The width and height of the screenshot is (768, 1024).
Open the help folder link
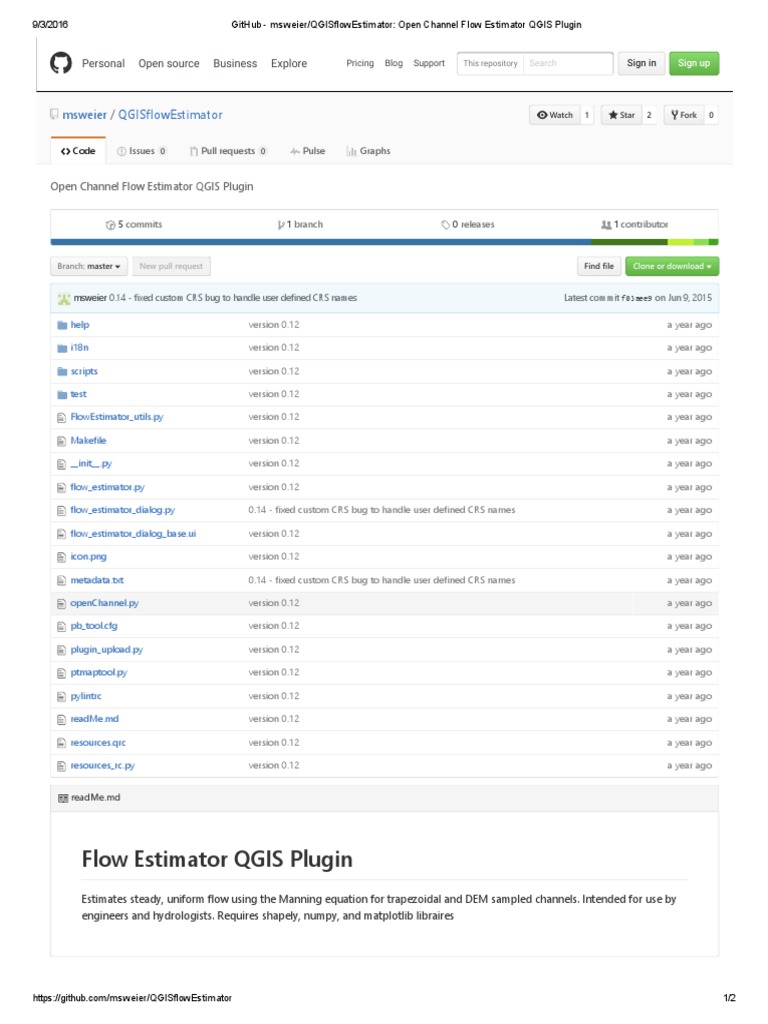[x=80, y=325]
